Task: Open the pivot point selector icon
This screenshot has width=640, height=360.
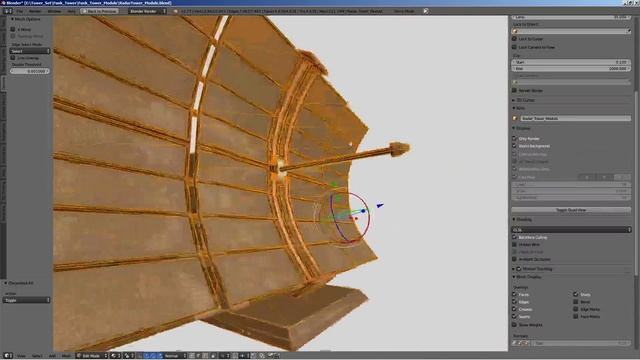Action: (129, 356)
